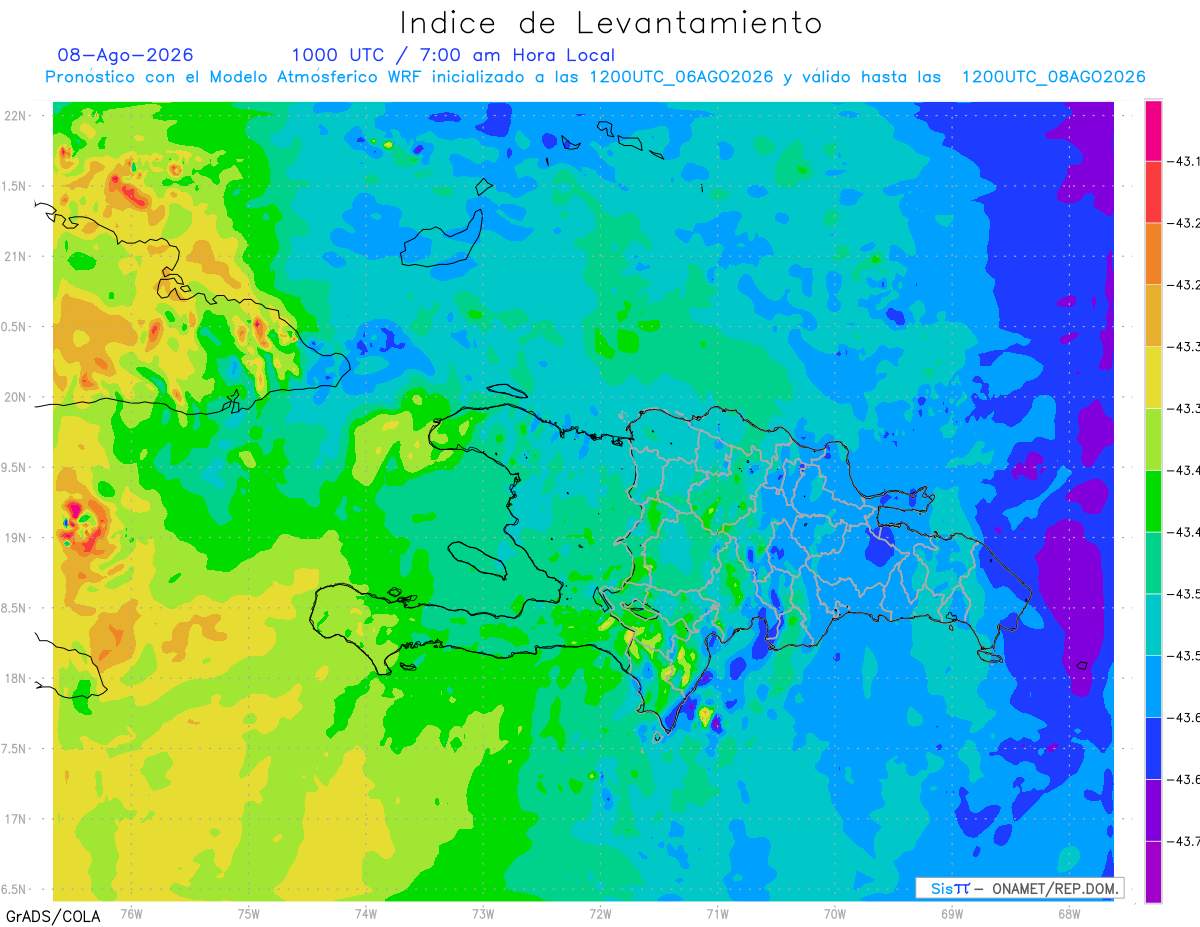Click the "7.5N" latitude label
The height and width of the screenshot is (927, 1200).
click(x=14, y=748)
